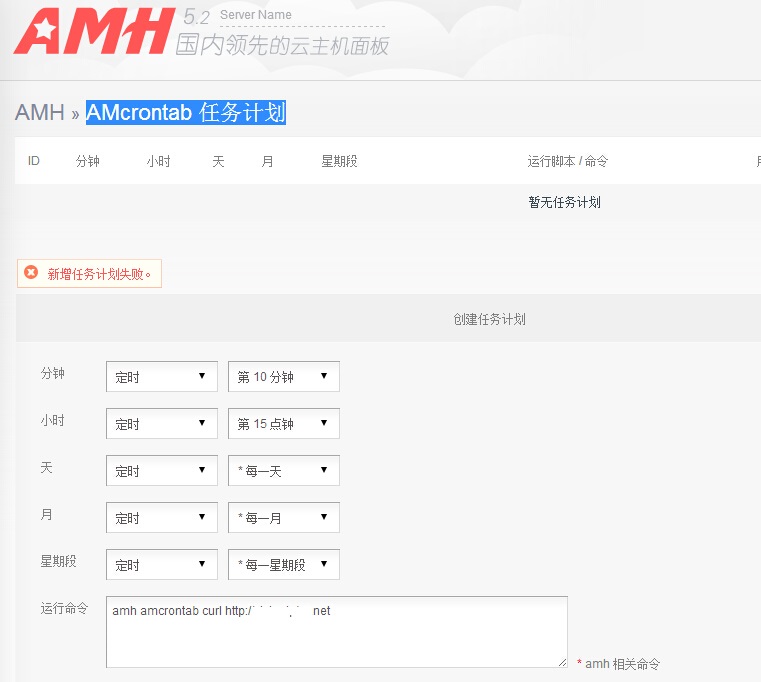Click the ID column header

34,161
